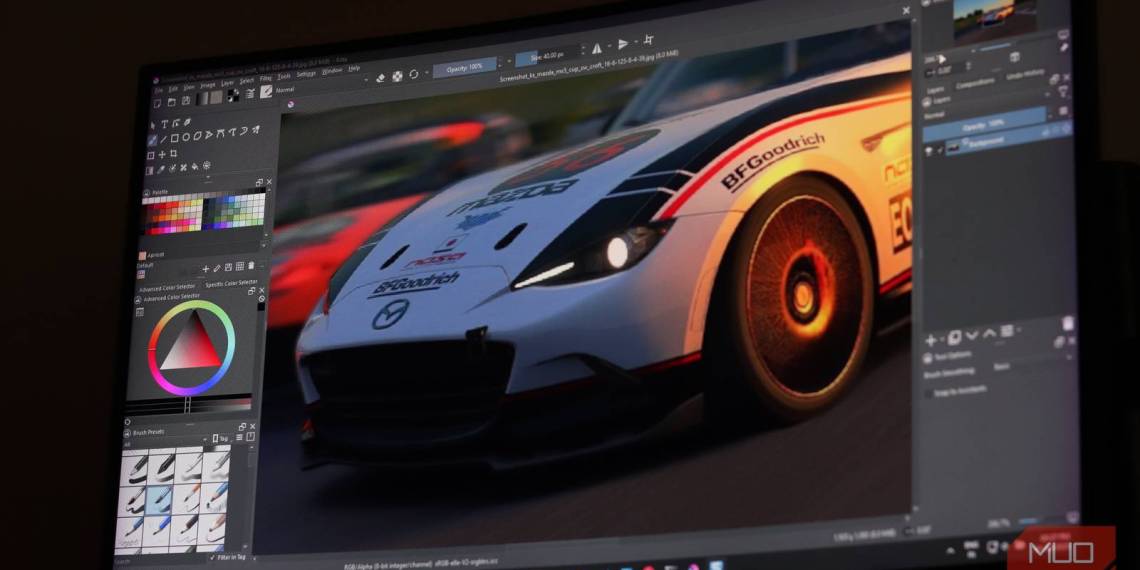Select the shape Select arrow tool
The image size is (1140, 570).
(153, 125)
